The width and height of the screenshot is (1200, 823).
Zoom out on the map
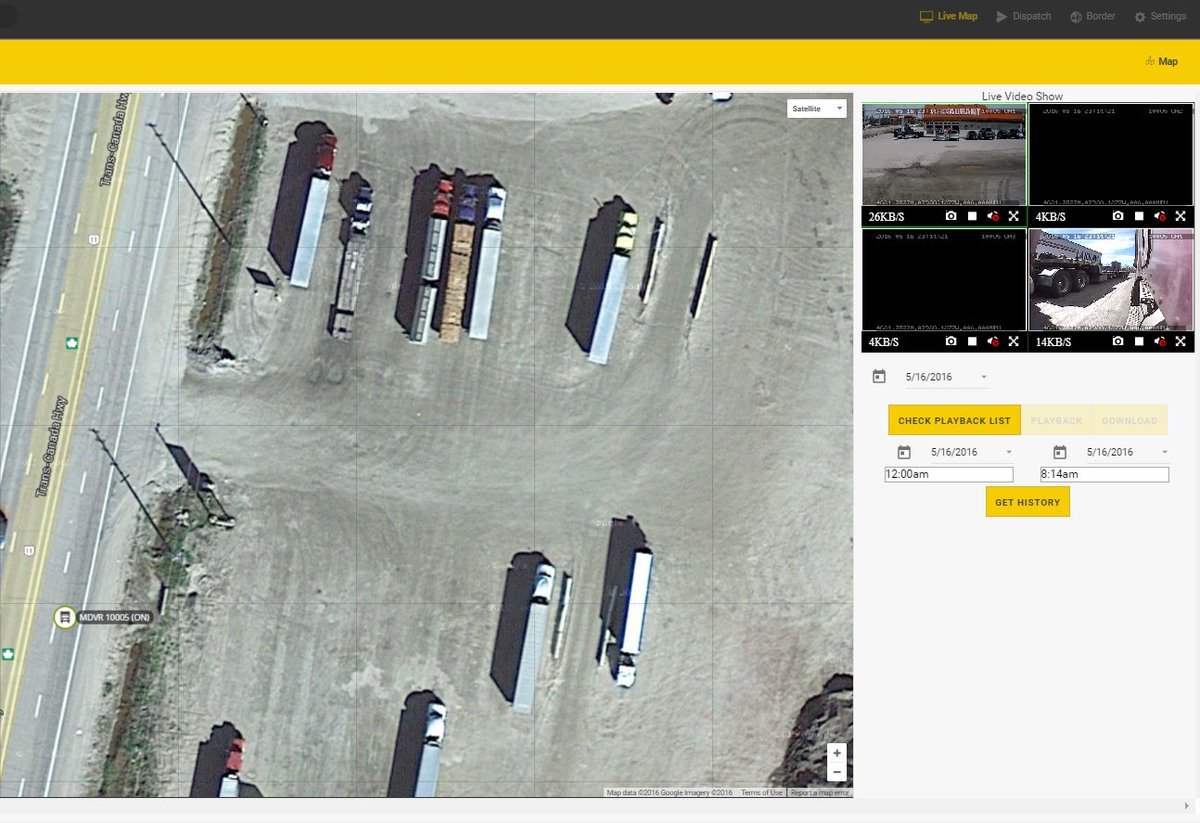[837, 772]
